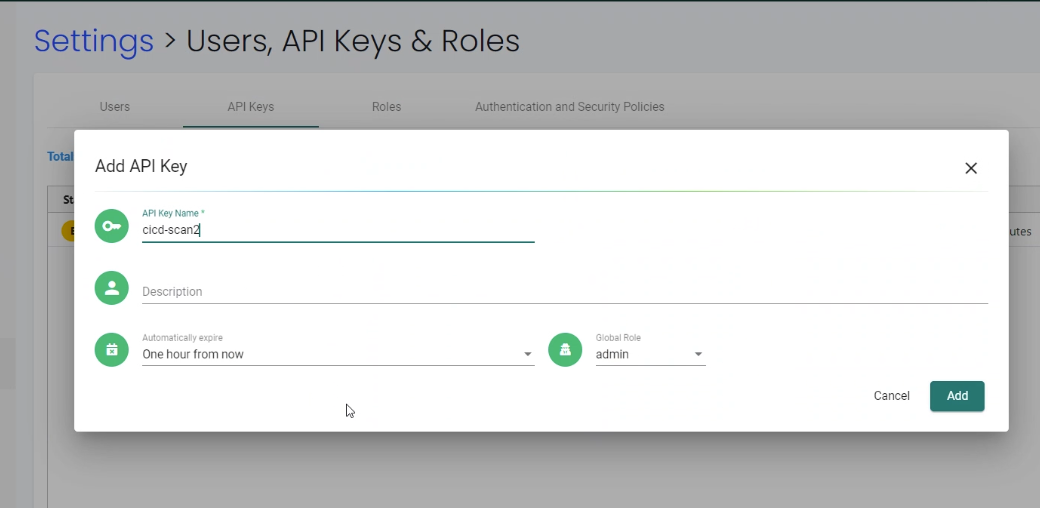
Task: Click the 'Users, API Keys & Roles' heading
Action: tap(353, 41)
